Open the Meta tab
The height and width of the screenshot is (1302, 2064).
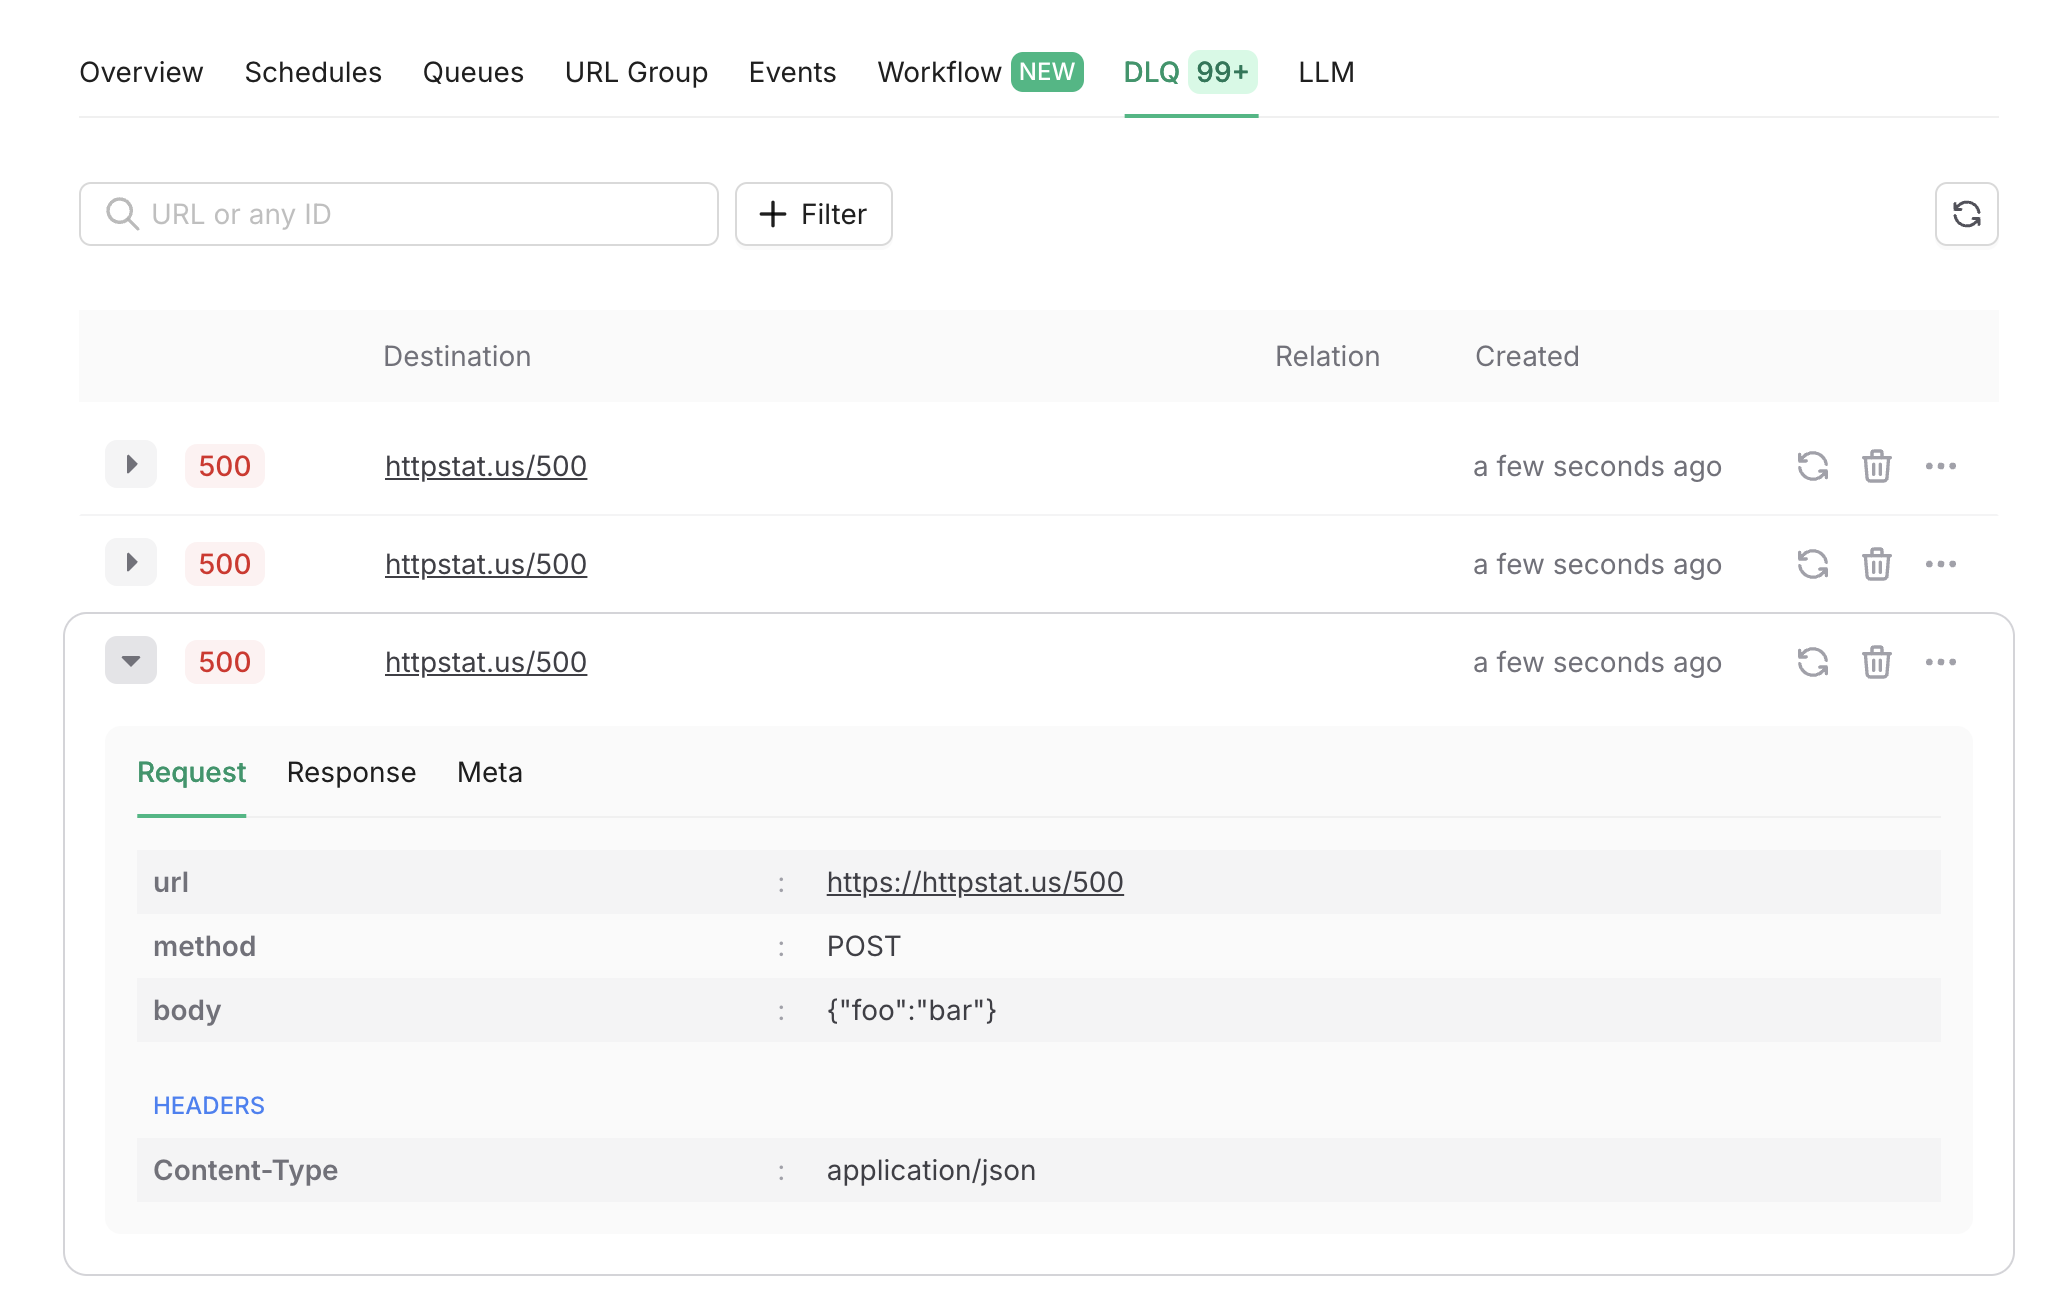[x=489, y=772]
